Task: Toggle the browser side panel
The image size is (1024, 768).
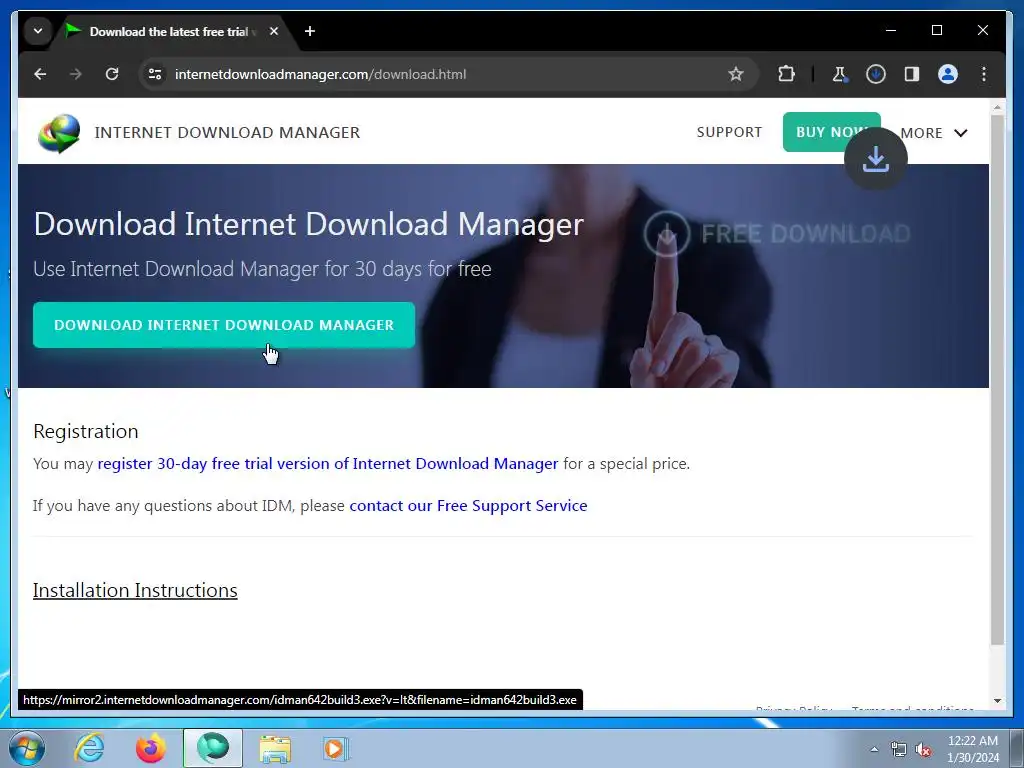Action: pyautogui.click(x=912, y=74)
